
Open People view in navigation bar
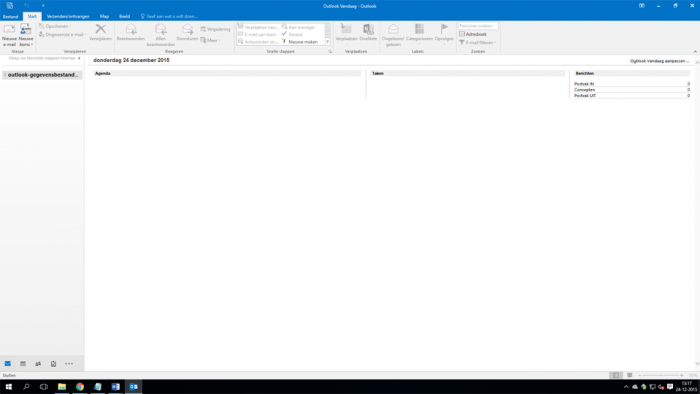click(x=38, y=364)
